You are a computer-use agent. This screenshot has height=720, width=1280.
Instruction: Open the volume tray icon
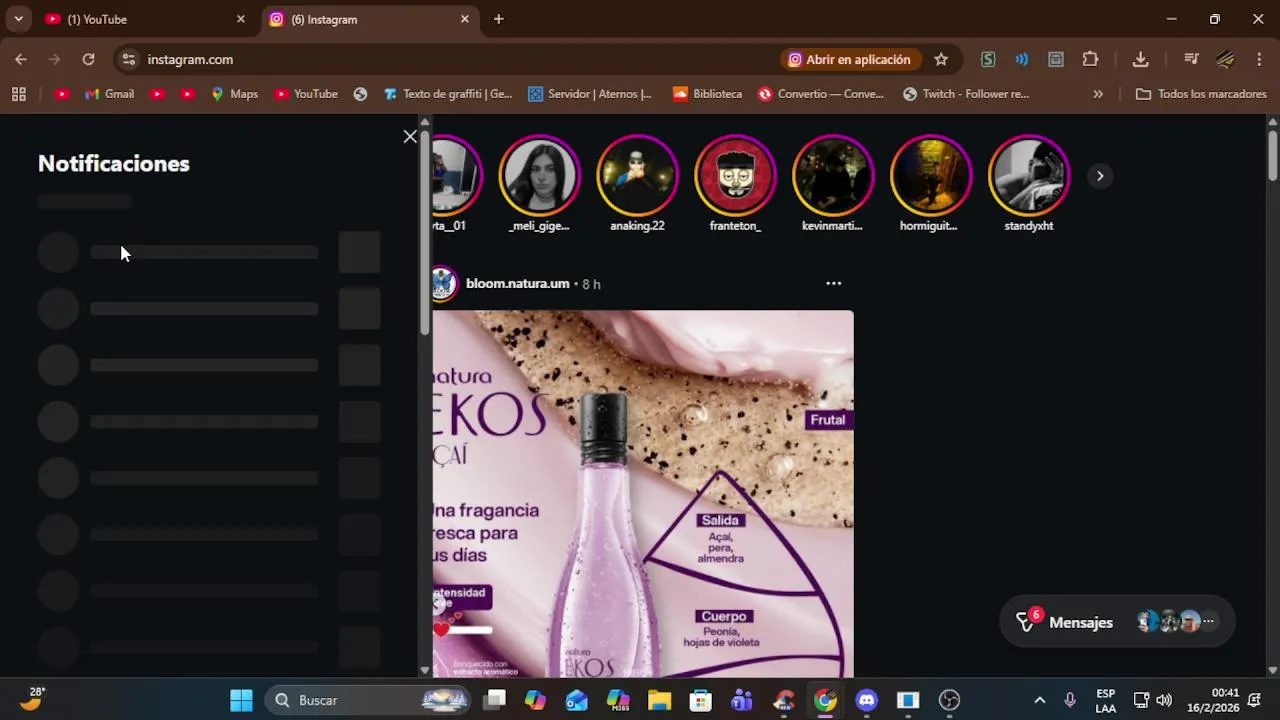point(1164,700)
